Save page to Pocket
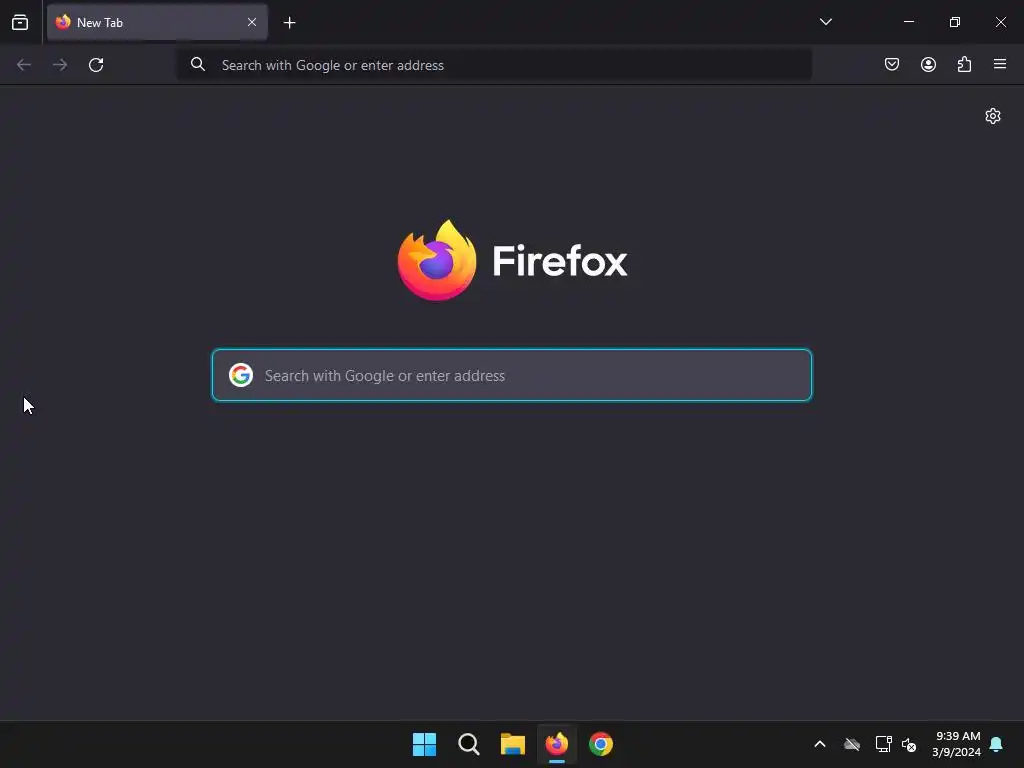1024x768 pixels. pos(891,64)
